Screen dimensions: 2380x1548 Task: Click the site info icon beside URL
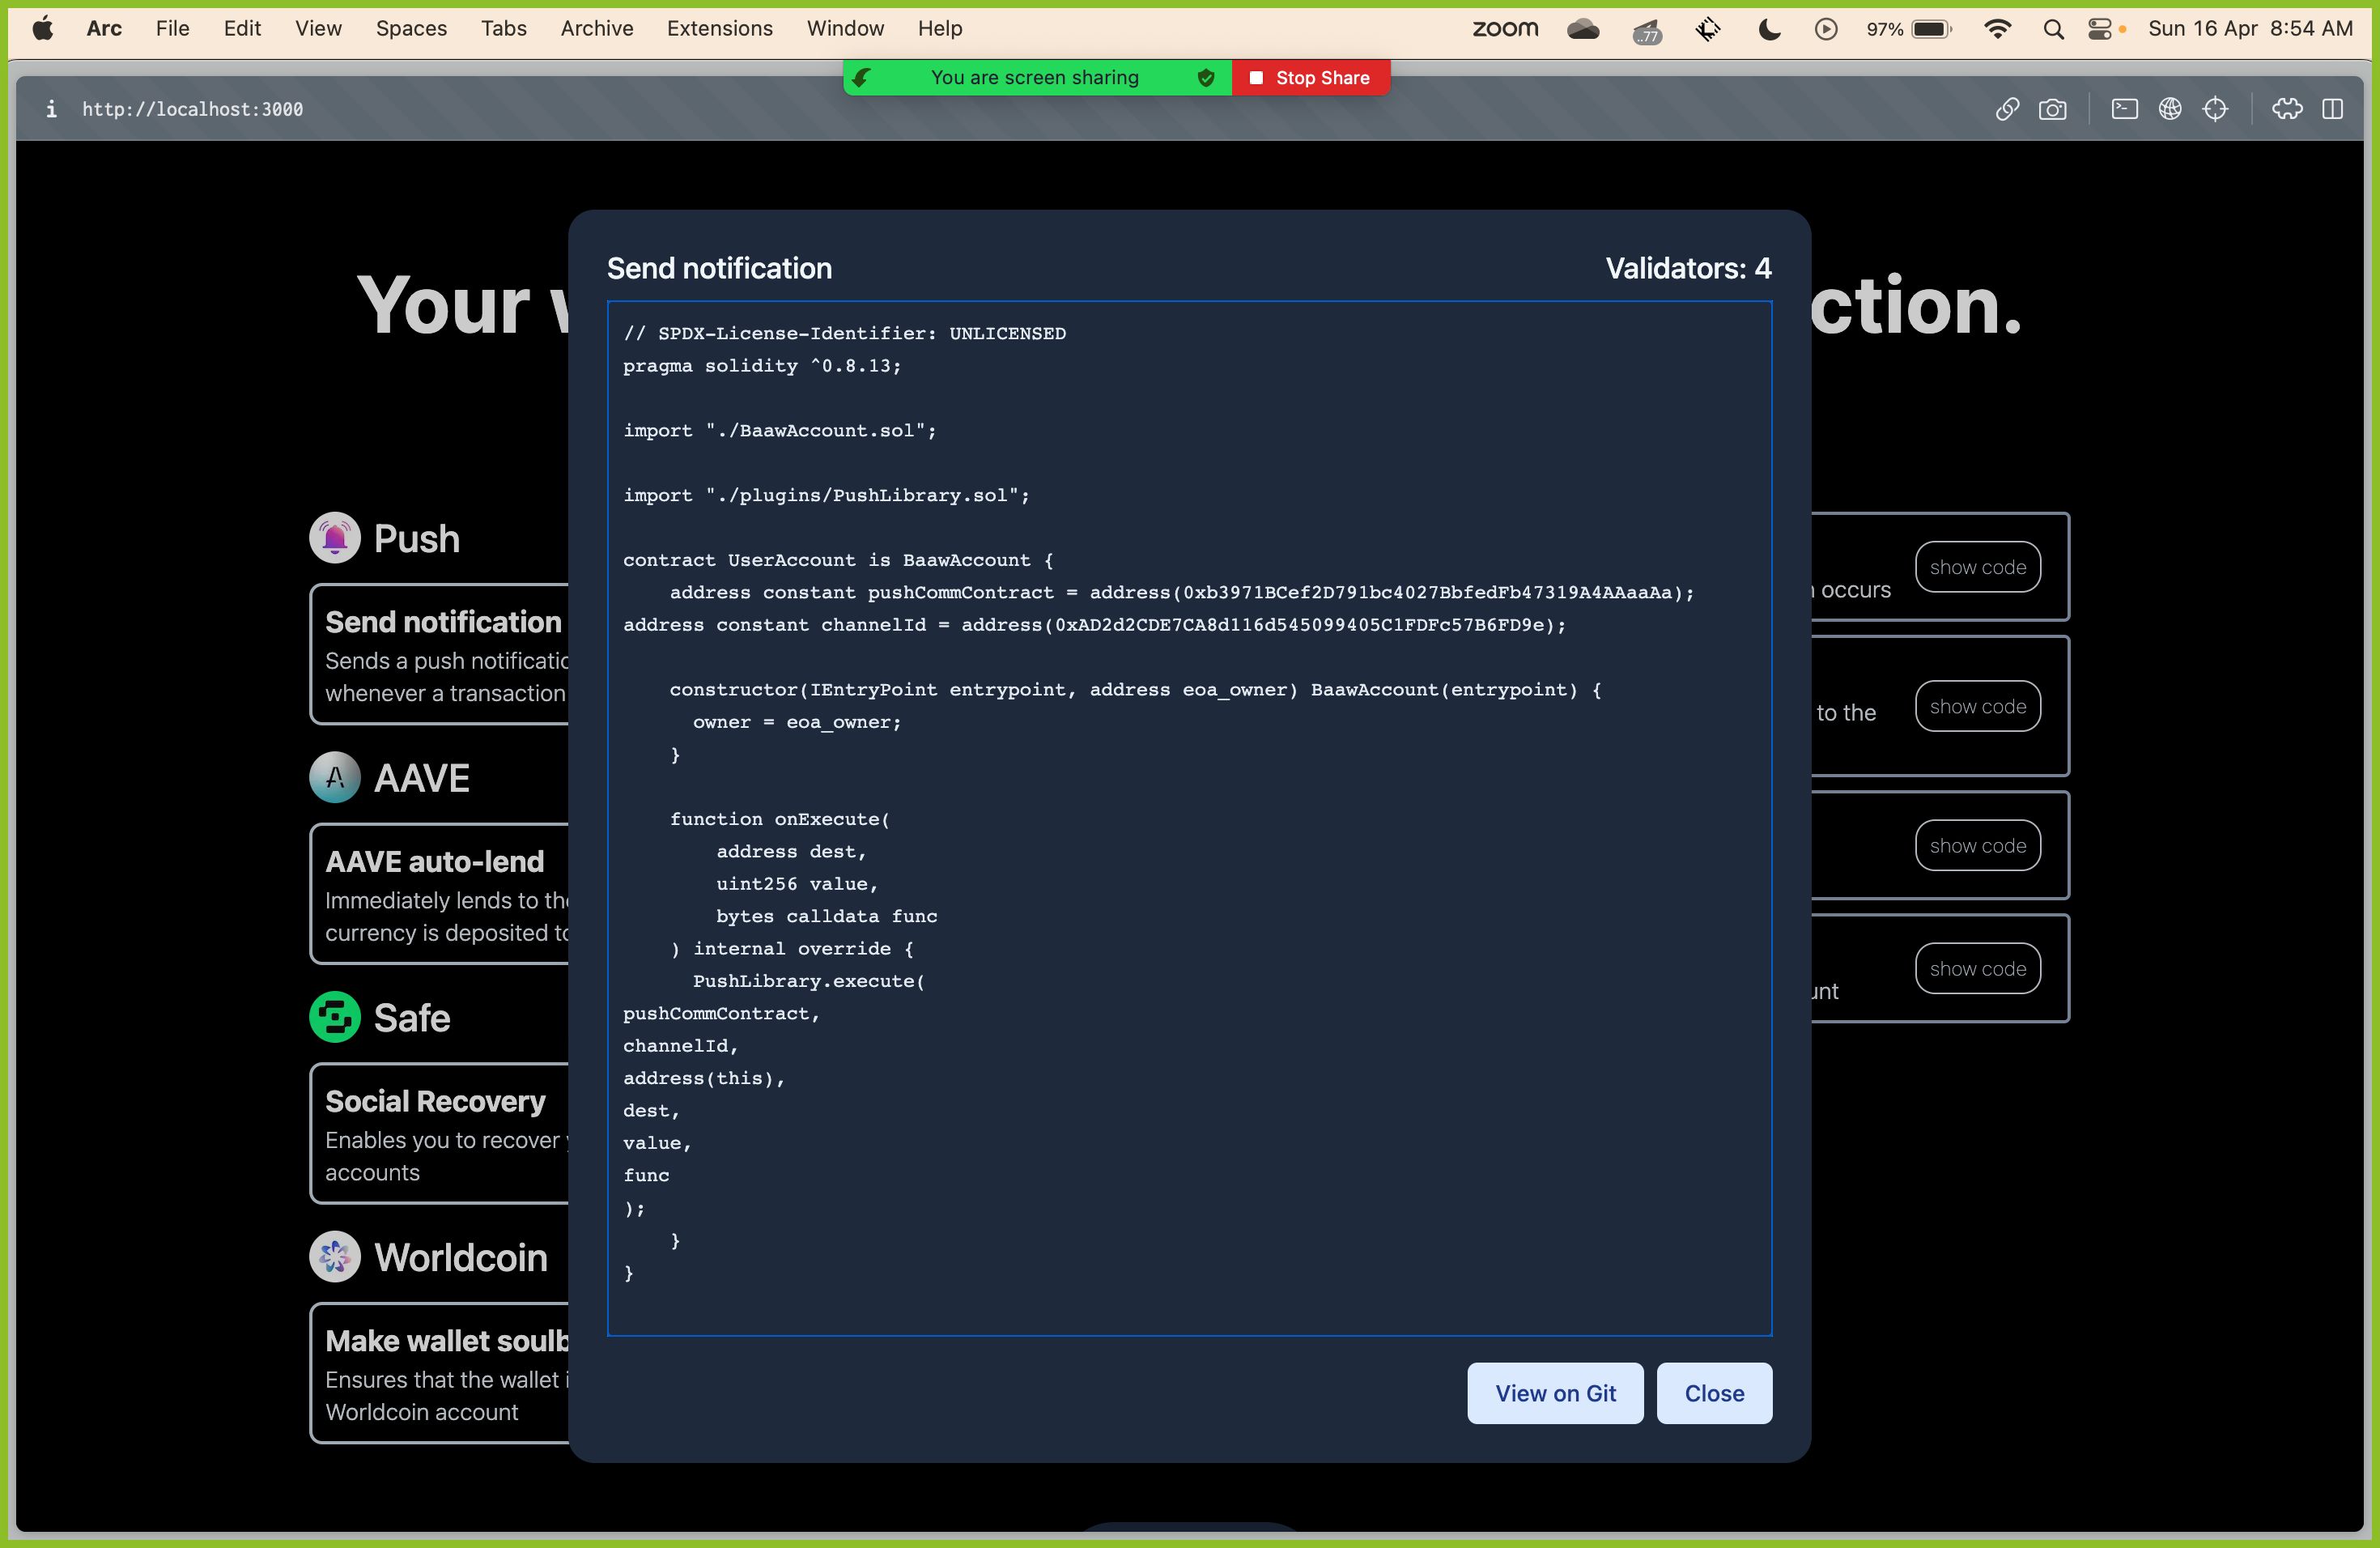click(51, 109)
